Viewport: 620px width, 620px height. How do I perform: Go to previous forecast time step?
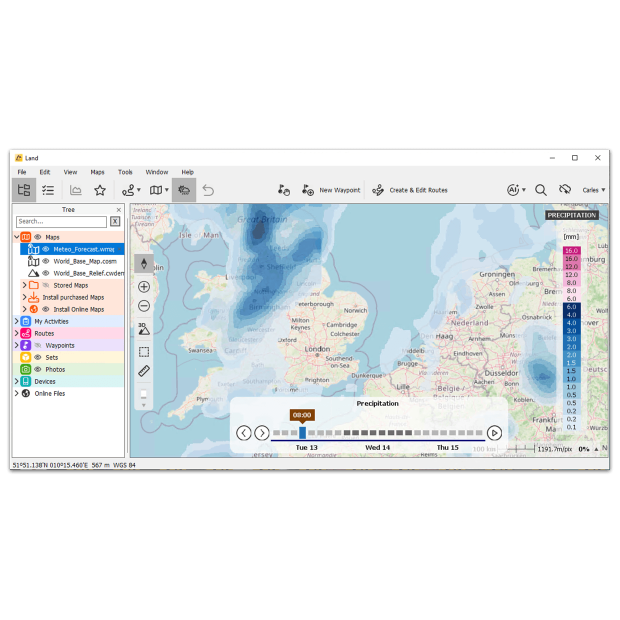(244, 433)
